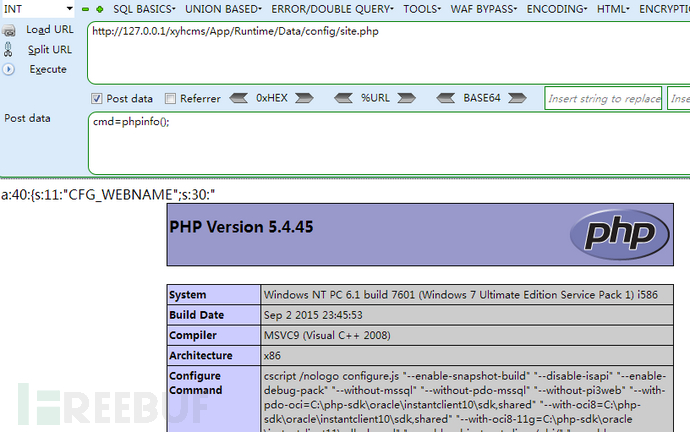This screenshot has height=432, width=690.
Task: Click the cscript configure command value
Action: click(466, 400)
